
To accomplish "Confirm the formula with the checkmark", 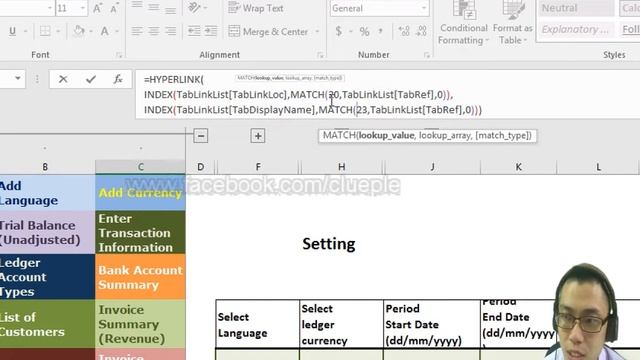I will tap(91, 79).
